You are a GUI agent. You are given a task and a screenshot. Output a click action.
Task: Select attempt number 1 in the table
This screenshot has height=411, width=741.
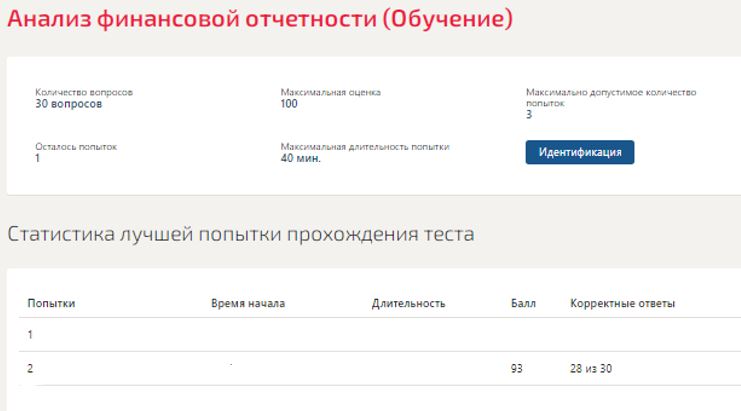31,335
